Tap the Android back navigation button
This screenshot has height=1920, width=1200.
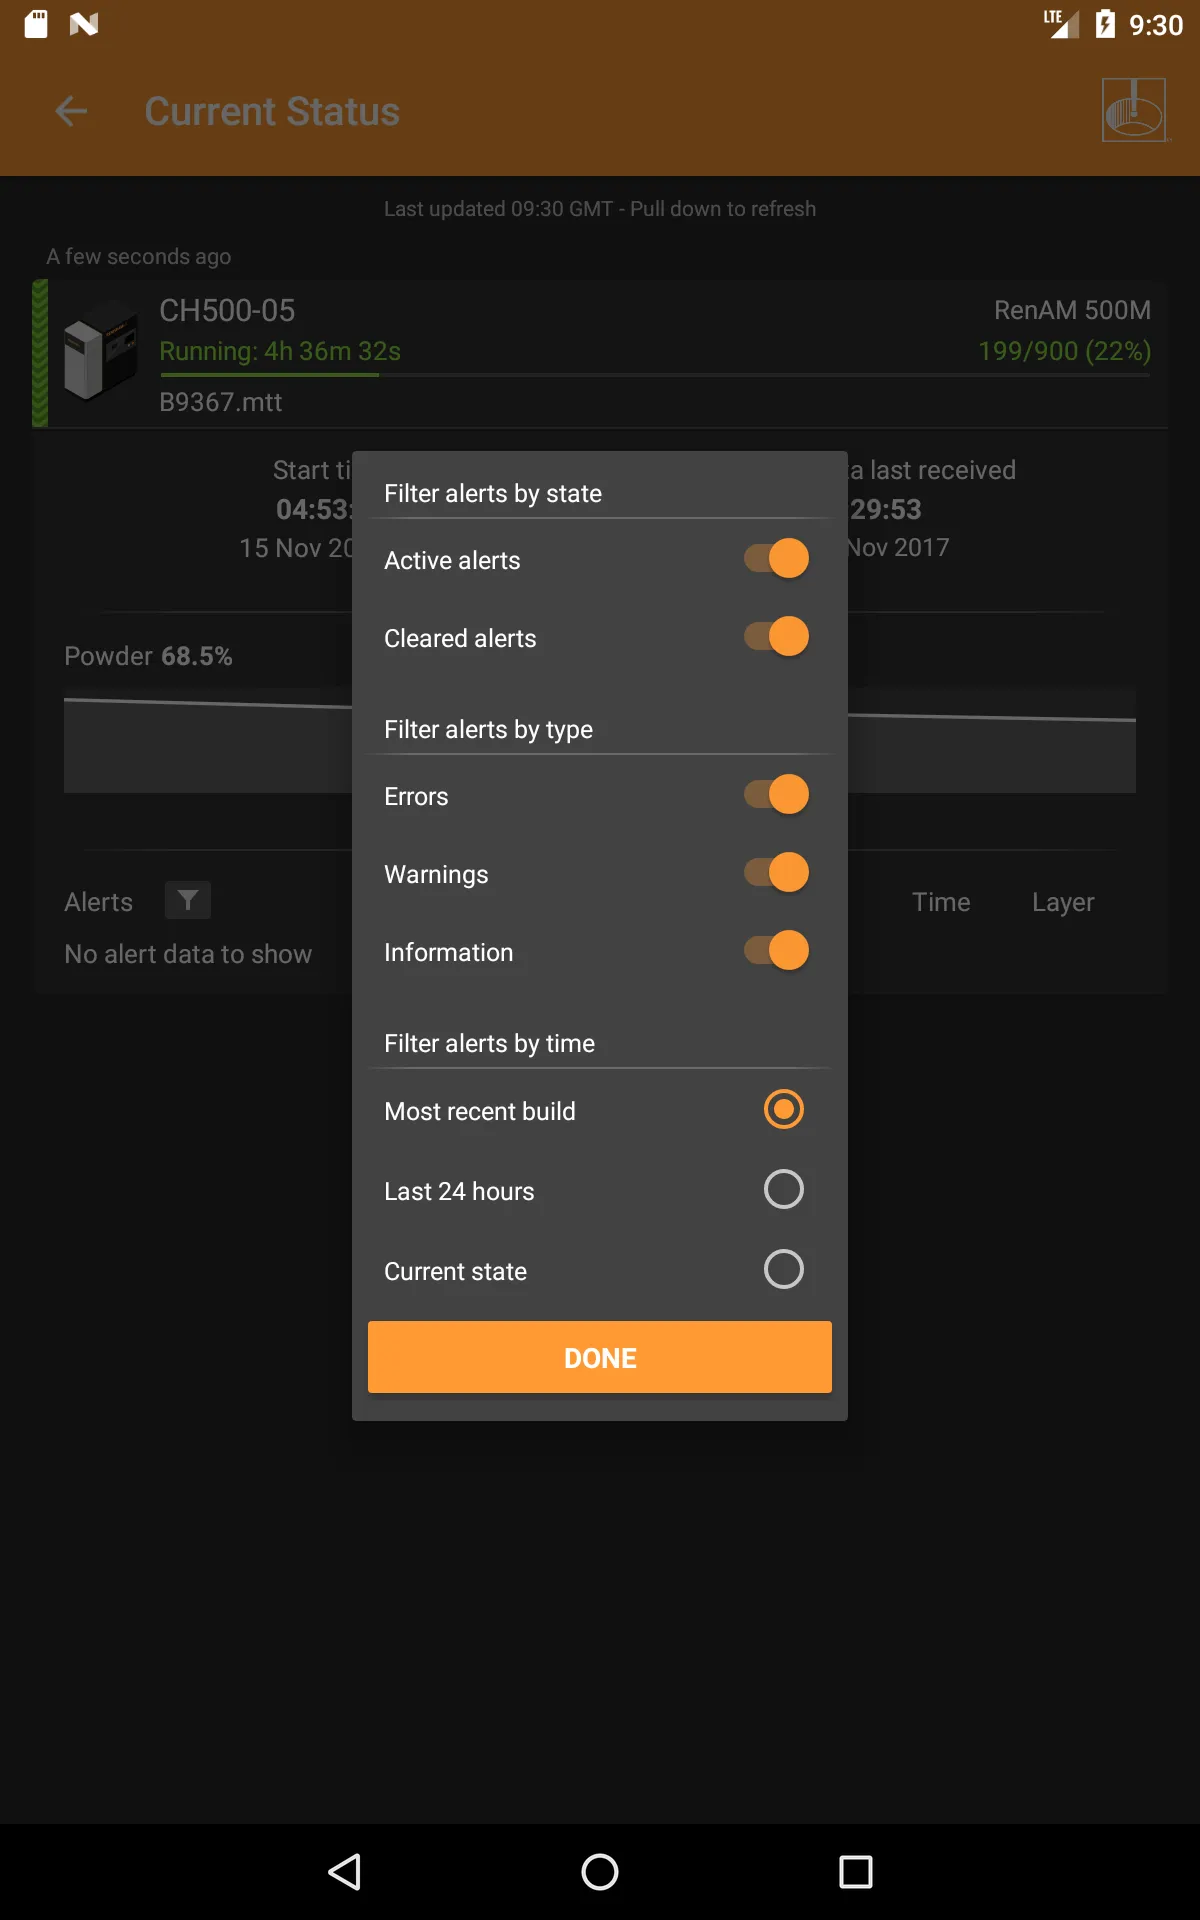click(344, 1871)
